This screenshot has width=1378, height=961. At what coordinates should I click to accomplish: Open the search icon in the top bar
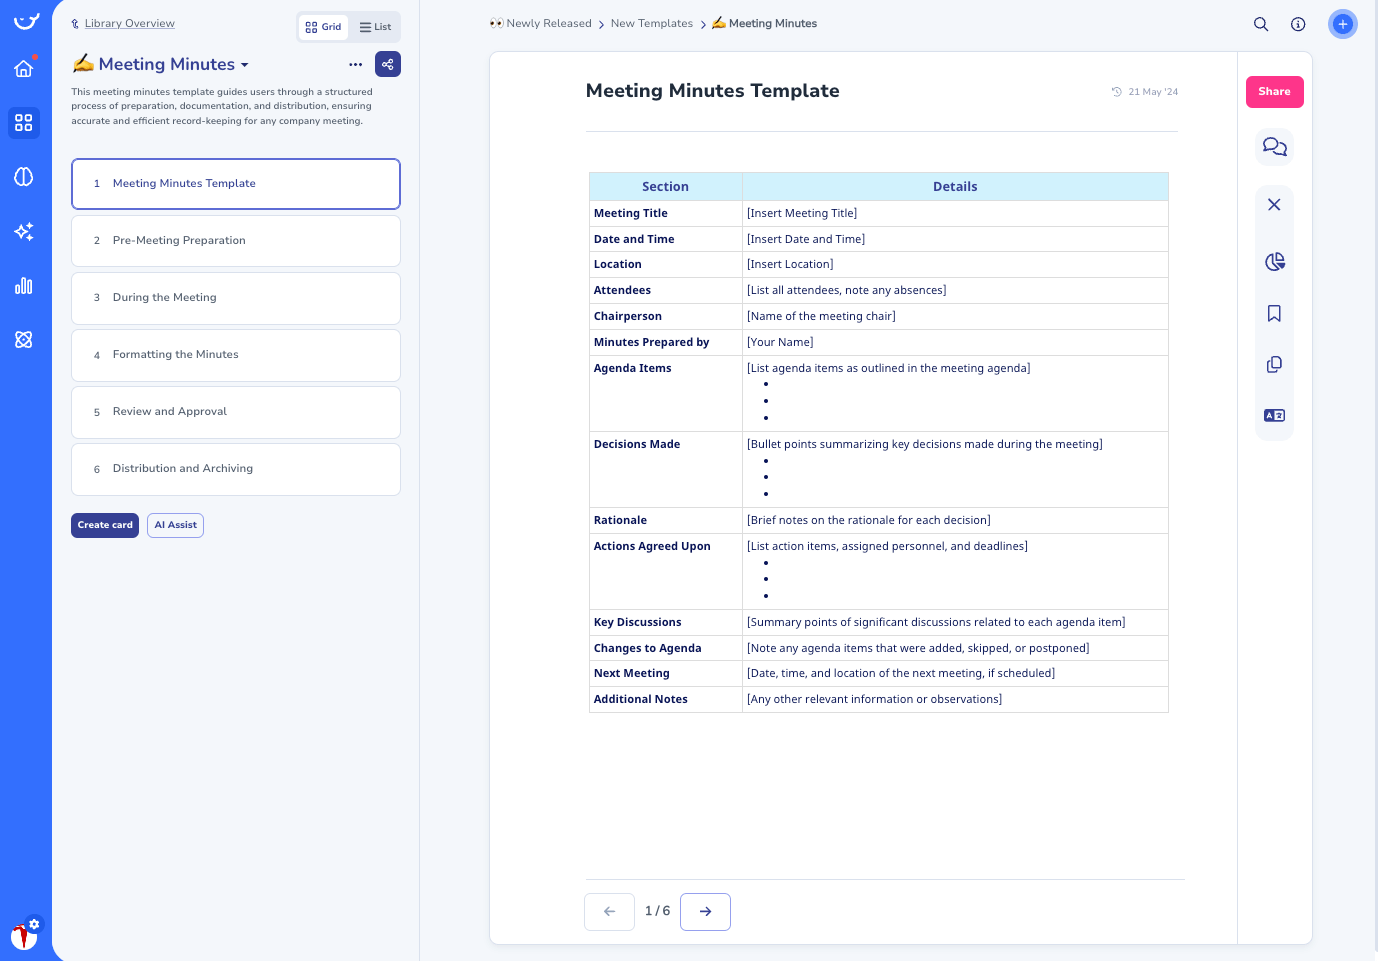point(1261,24)
